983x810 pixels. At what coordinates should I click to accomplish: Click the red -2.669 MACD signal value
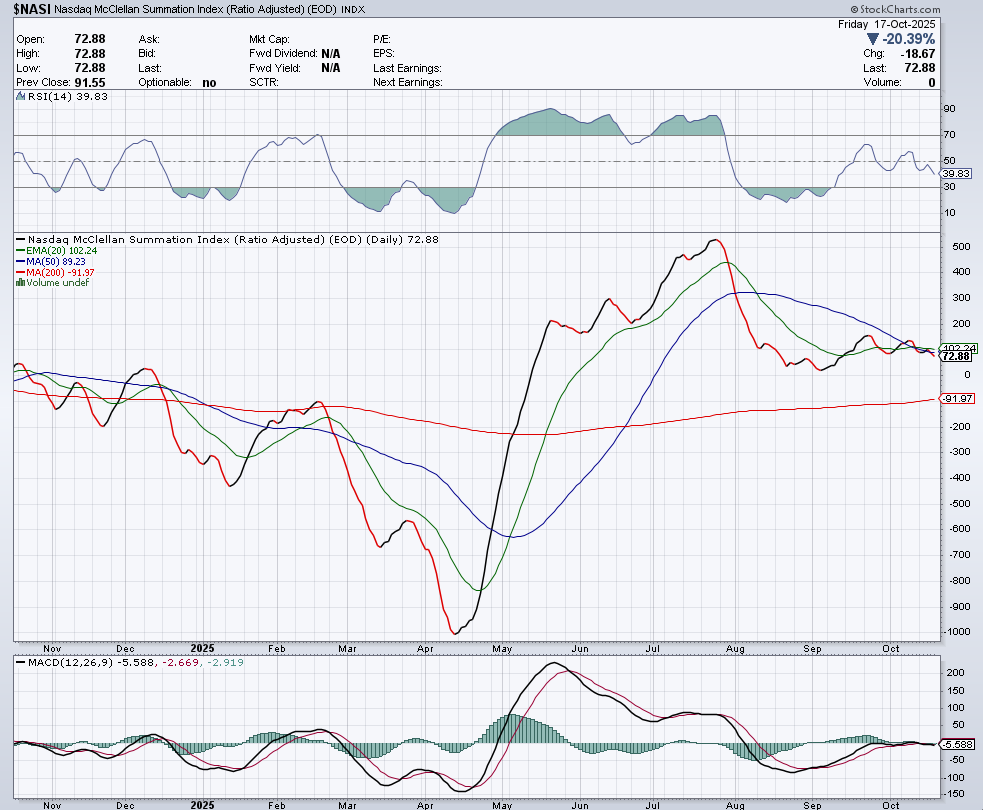click(x=181, y=663)
